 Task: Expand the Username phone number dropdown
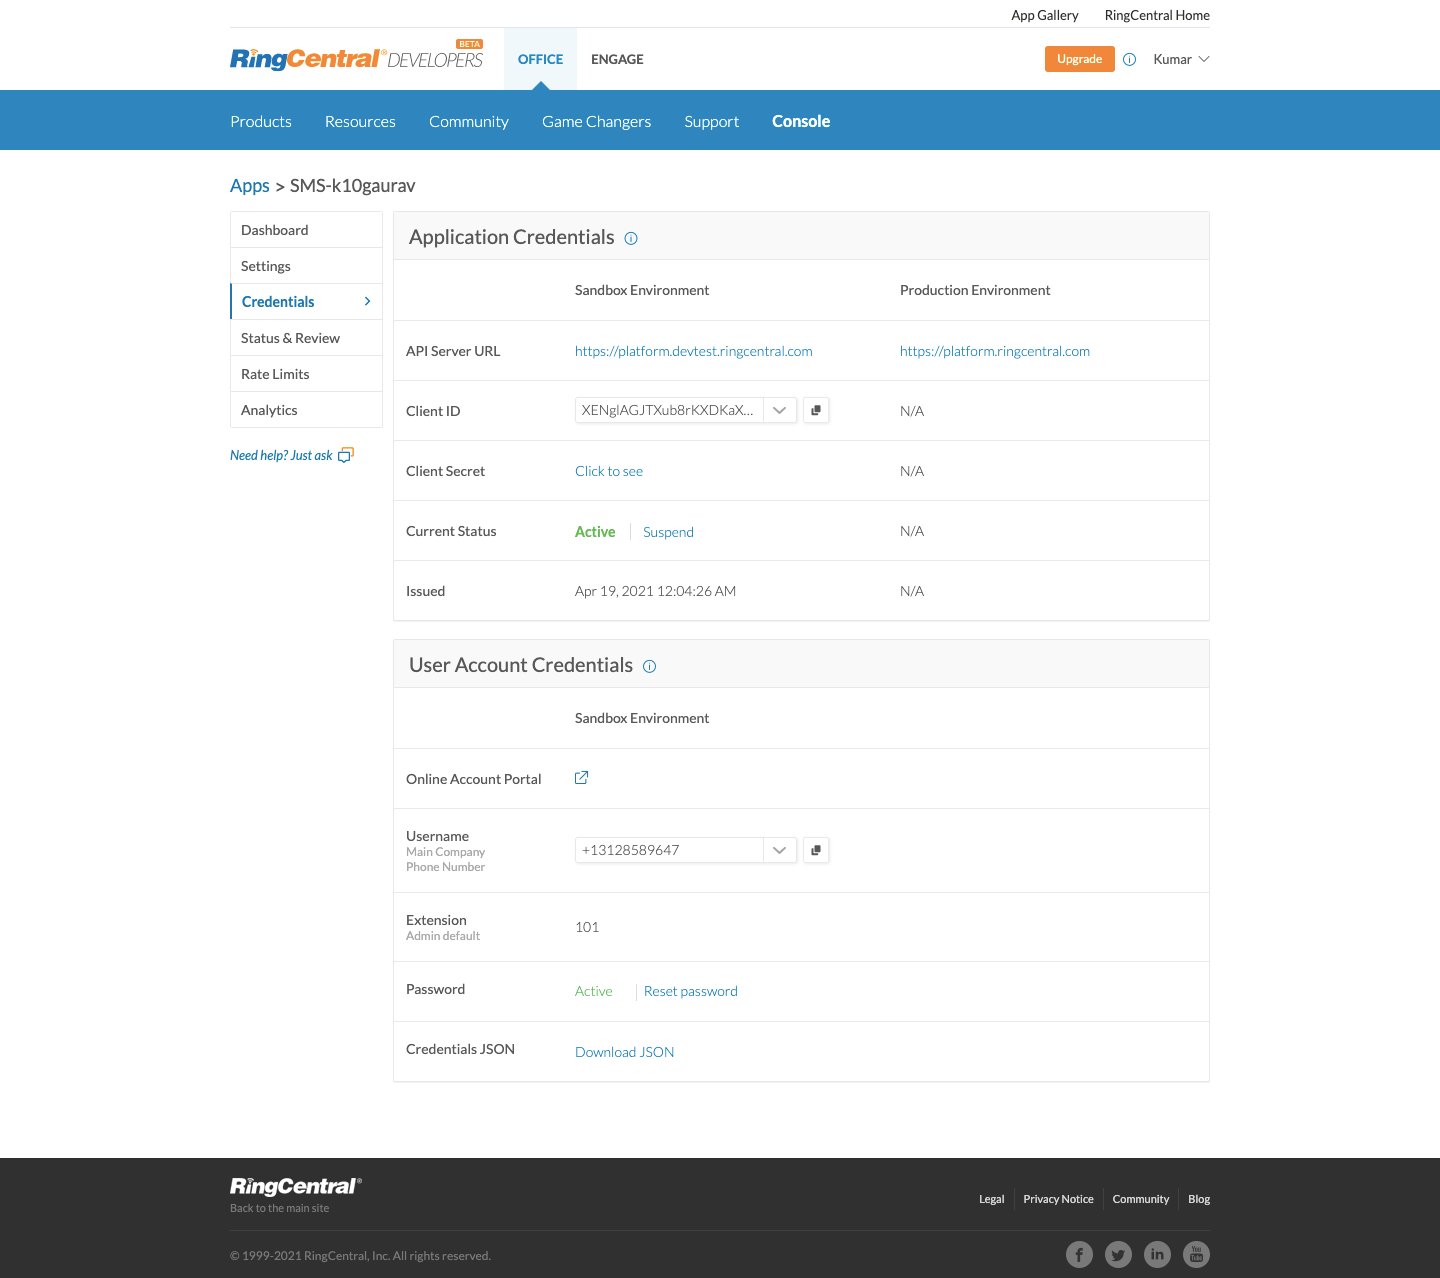point(780,850)
